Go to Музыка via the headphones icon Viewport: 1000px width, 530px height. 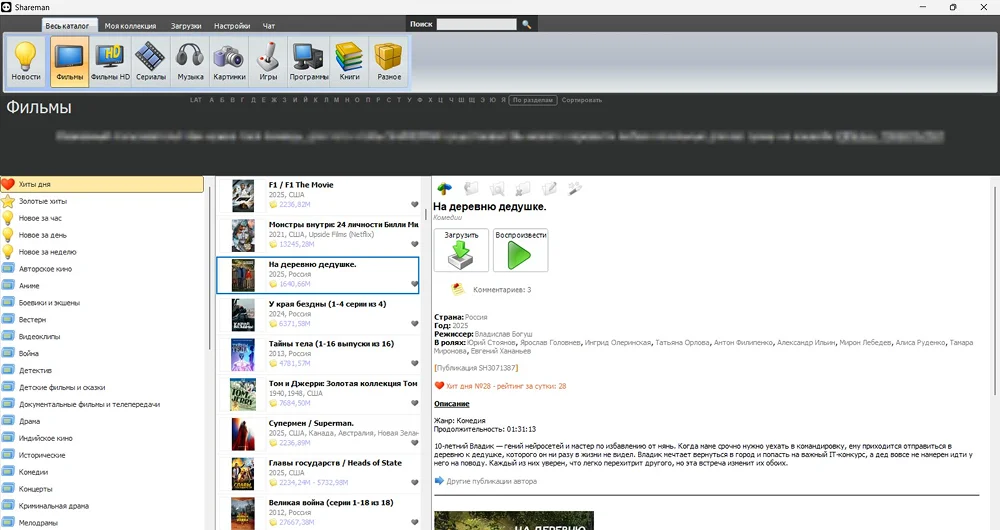[x=190, y=61]
